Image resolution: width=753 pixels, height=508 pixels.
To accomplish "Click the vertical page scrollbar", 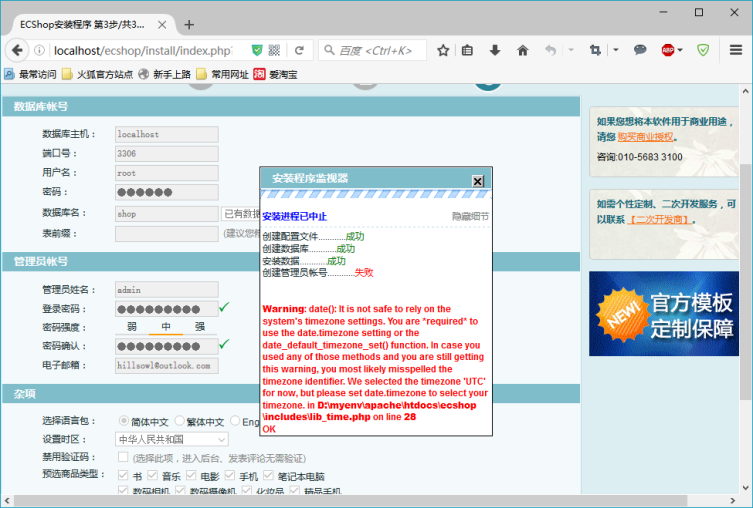I will click(x=745, y=281).
